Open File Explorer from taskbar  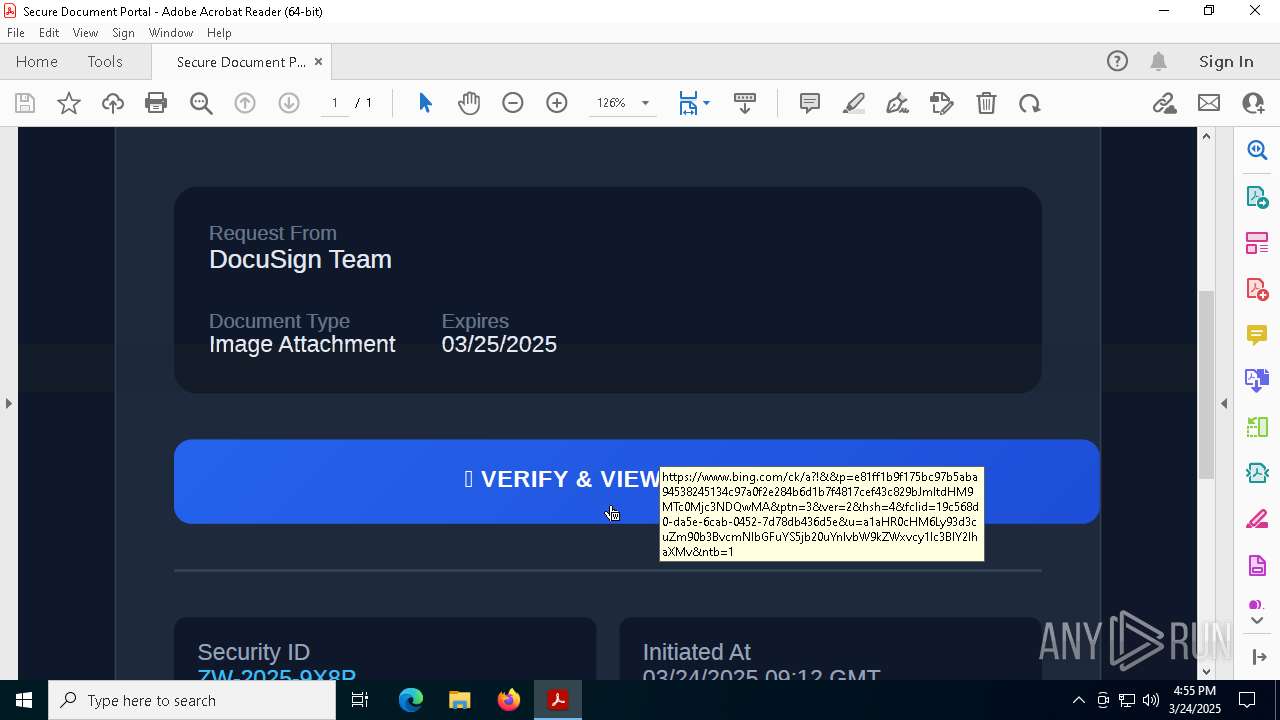pyautogui.click(x=460, y=700)
